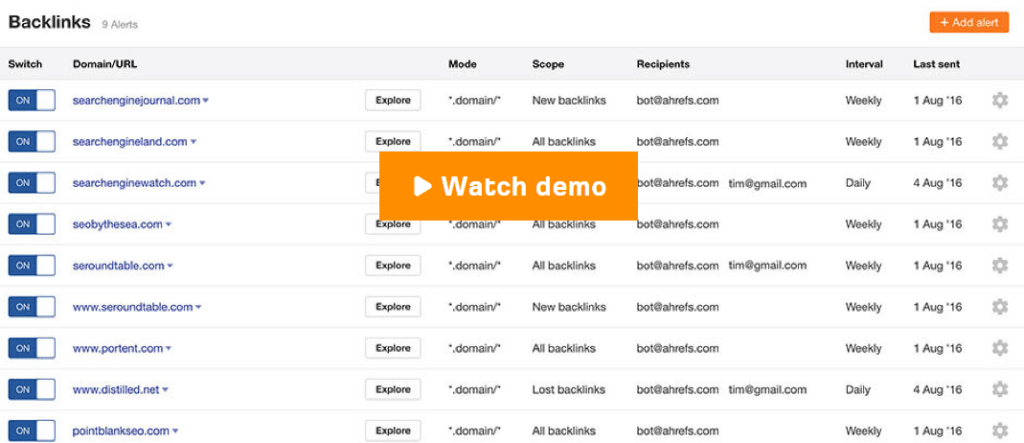1024x443 pixels.
Task: Open settings gear for www.distilled.net alert
Action: pyautogui.click(x=1000, y=389)
